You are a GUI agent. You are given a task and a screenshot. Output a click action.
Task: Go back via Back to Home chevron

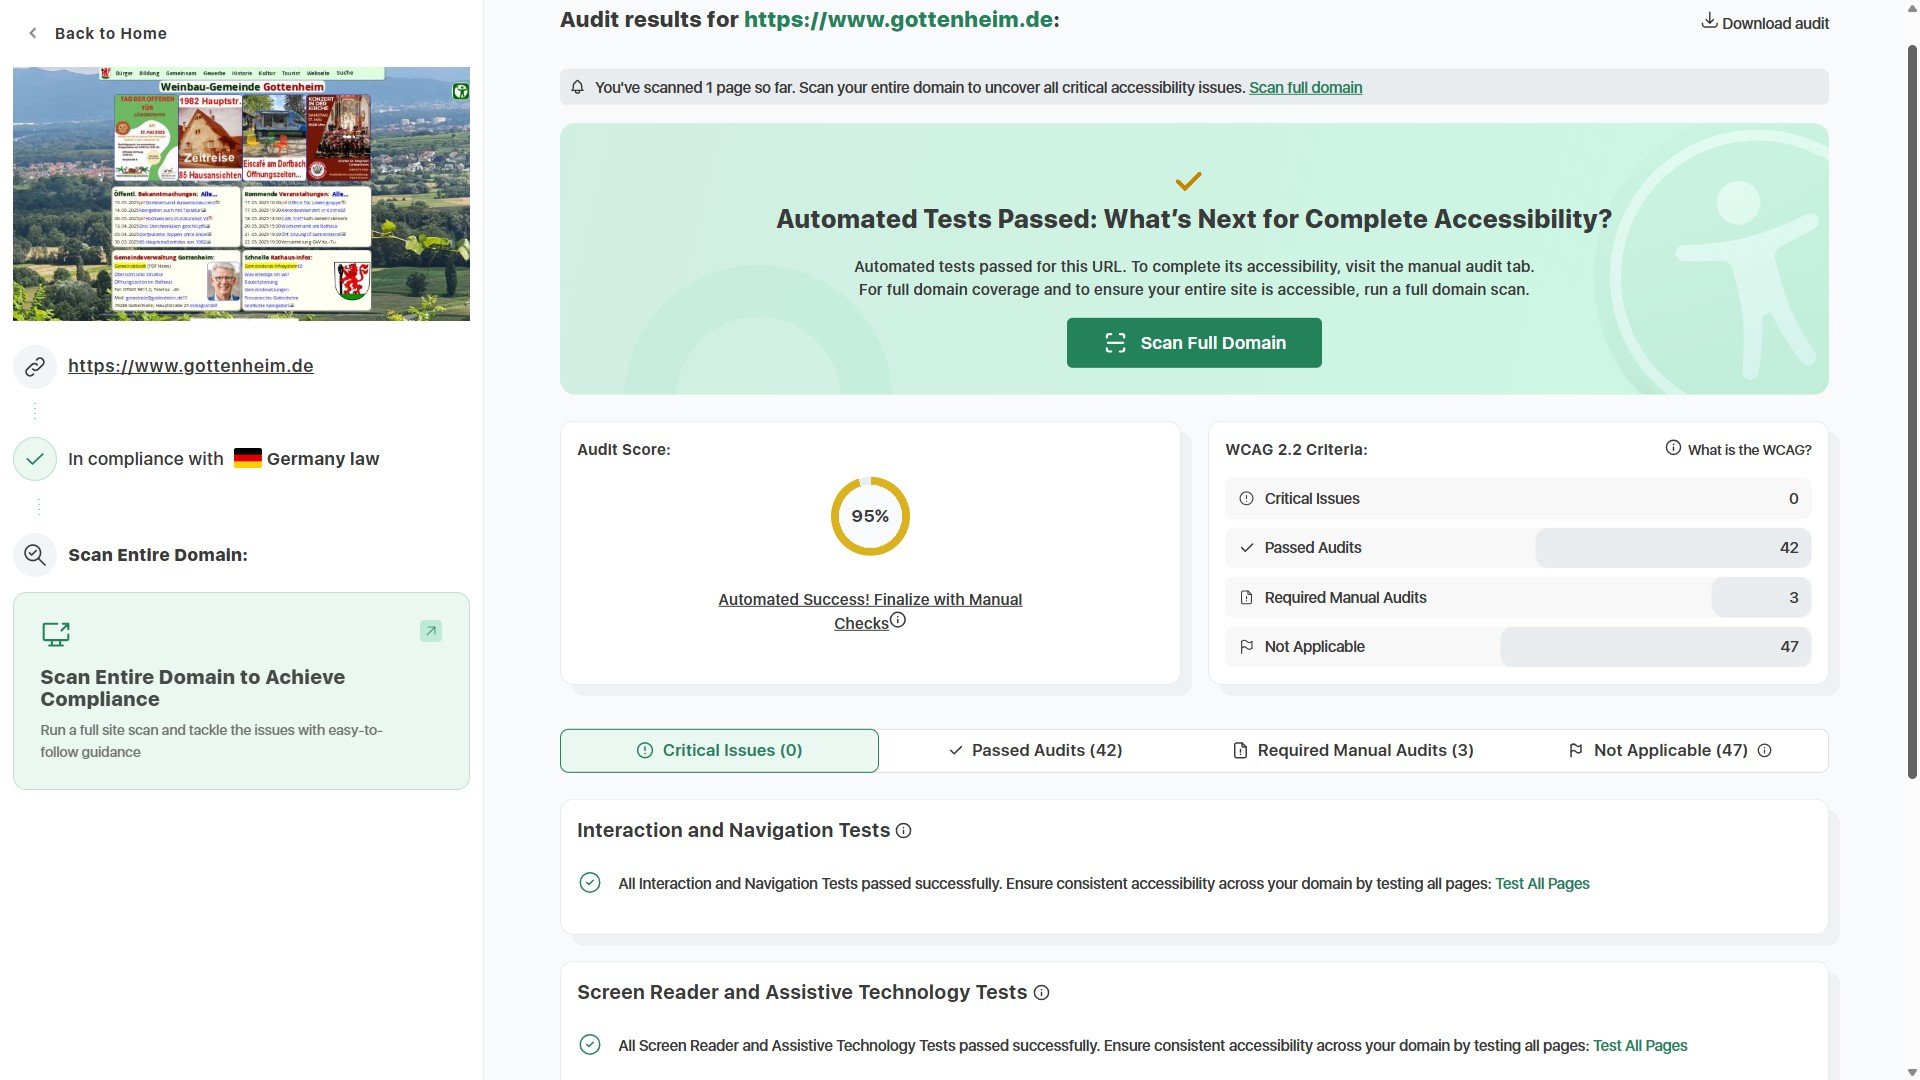click(33, 33)
